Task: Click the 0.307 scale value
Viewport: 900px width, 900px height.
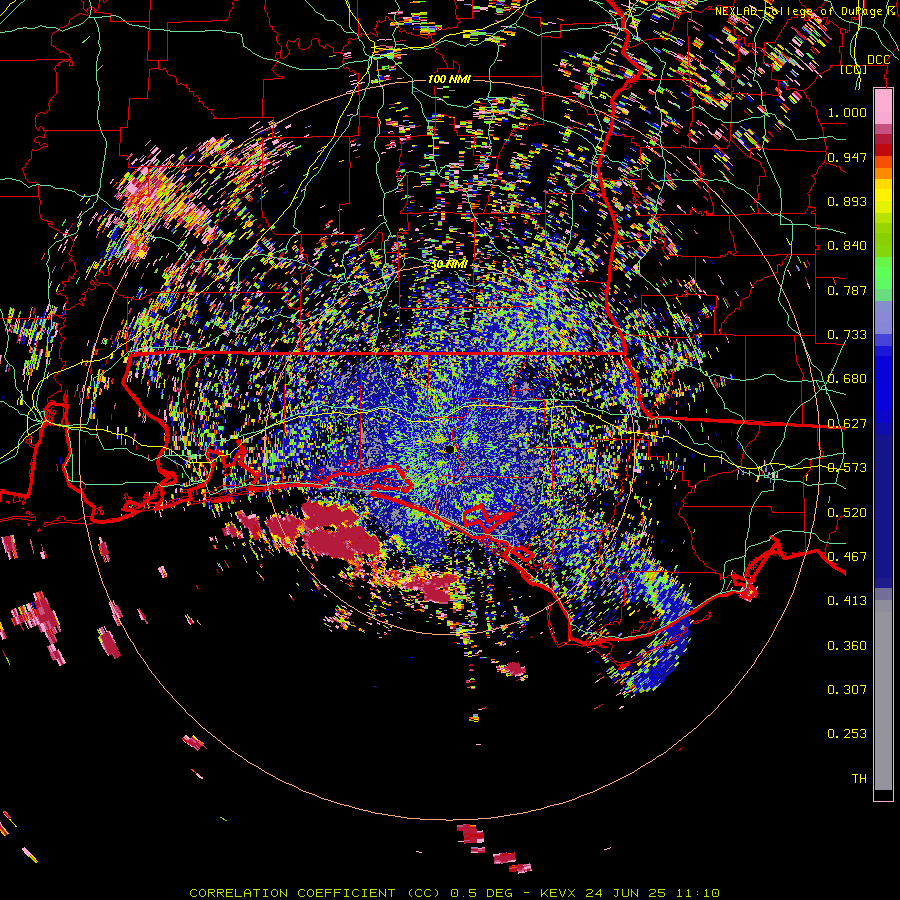Action: pyautogui.click(x=847, y=690)
